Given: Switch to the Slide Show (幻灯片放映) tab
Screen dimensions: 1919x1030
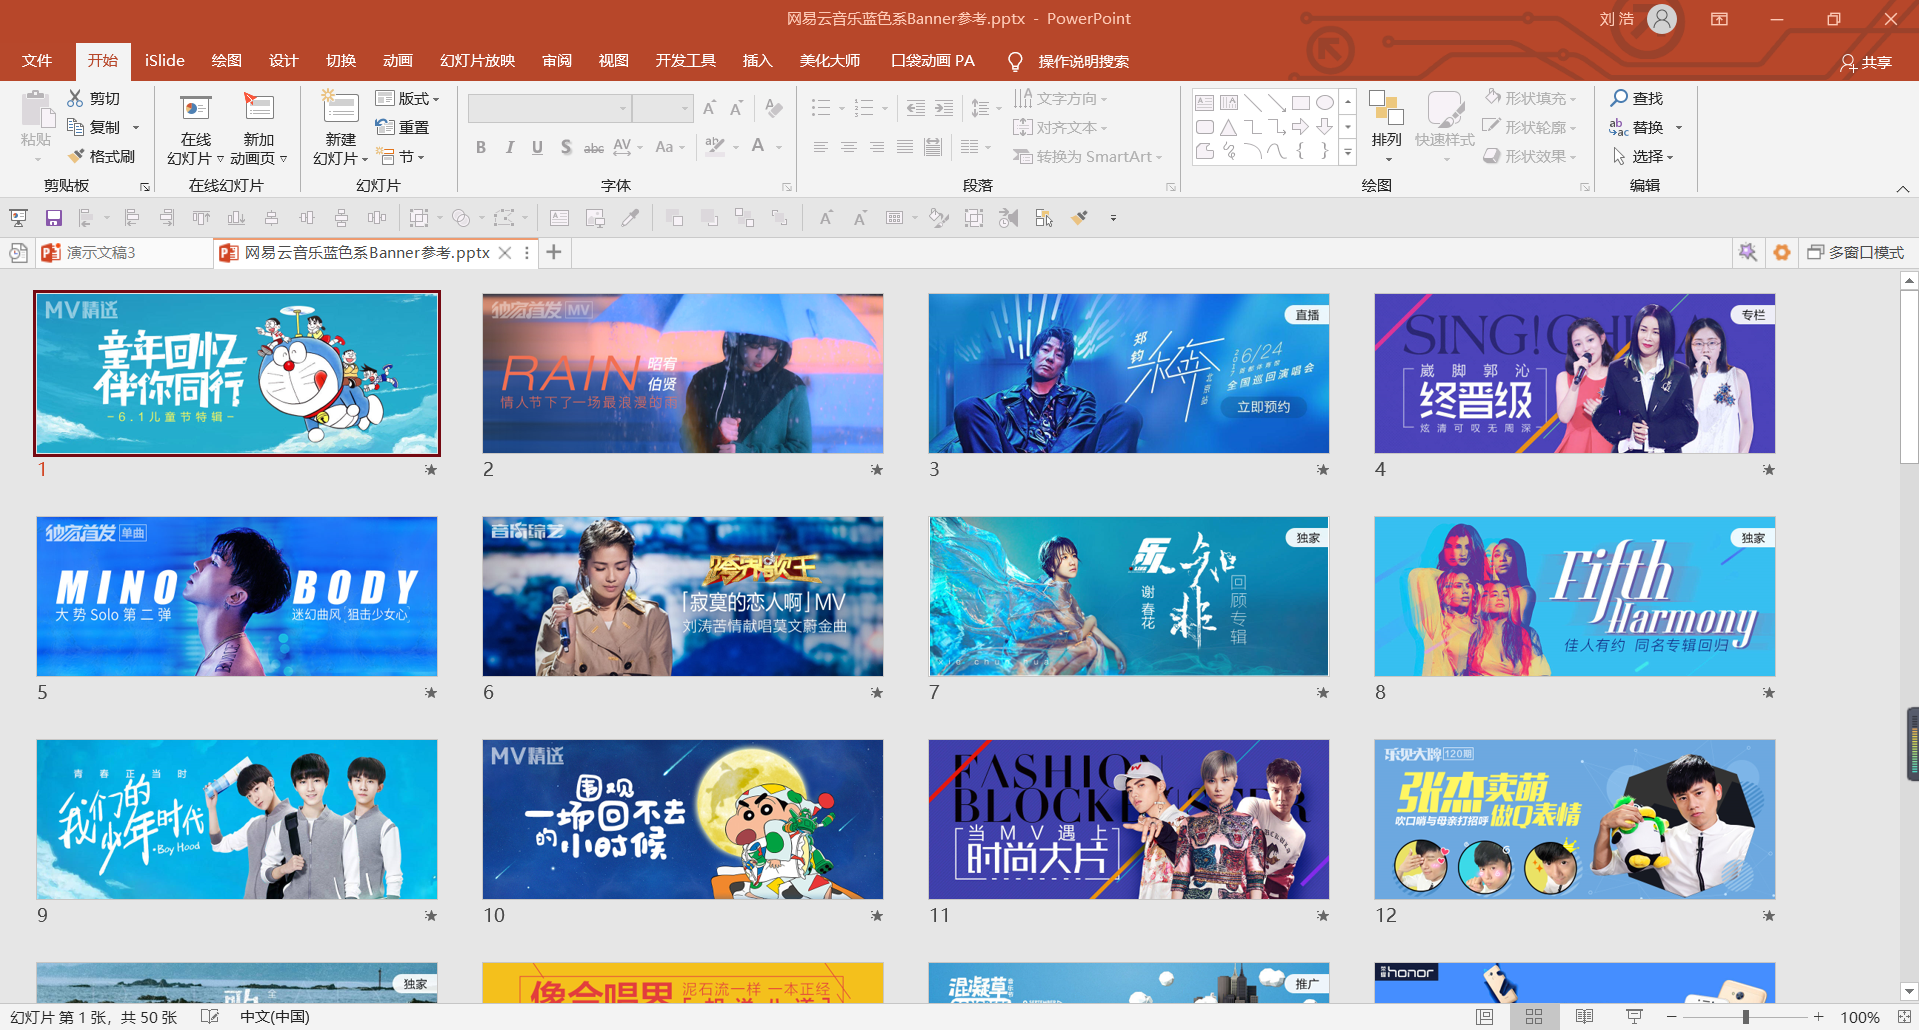Looking at the screenshot, I should pos(478,61).
